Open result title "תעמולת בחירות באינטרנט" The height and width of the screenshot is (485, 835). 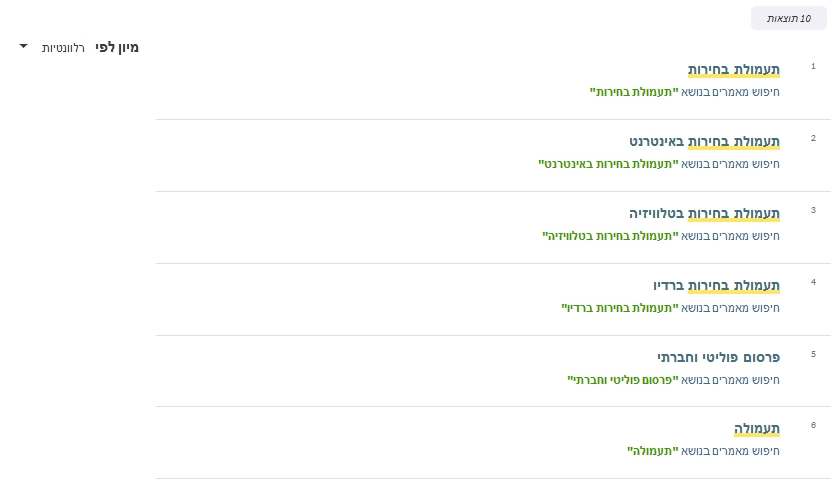pos(704,141)
